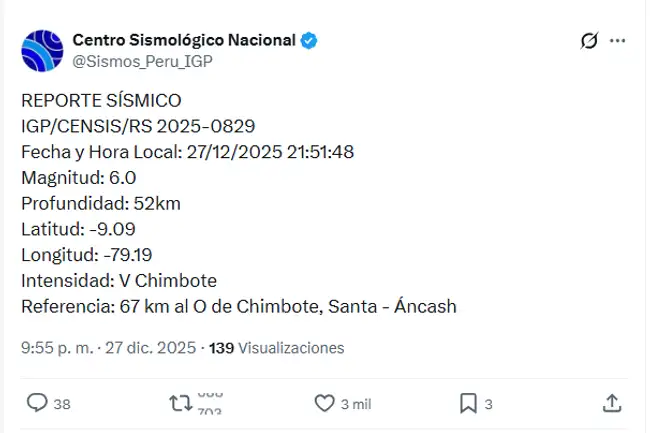Image resolution: width=650 pixels, height=433 pixels.
Task: Click the Centro Sismológico Nacional account name
Action: (x=184, y=40)
